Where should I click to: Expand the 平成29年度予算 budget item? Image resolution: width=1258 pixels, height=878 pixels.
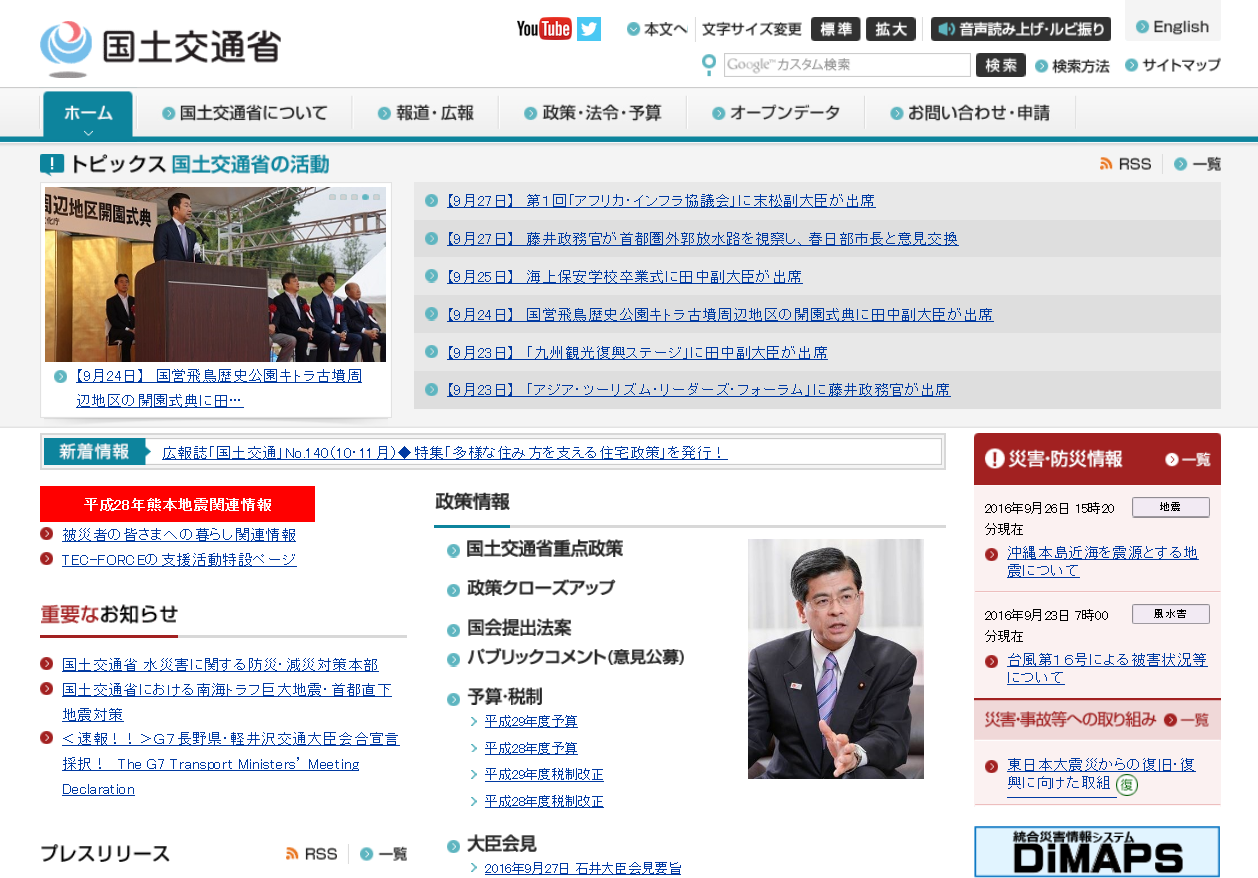click(x=531, y=721)
